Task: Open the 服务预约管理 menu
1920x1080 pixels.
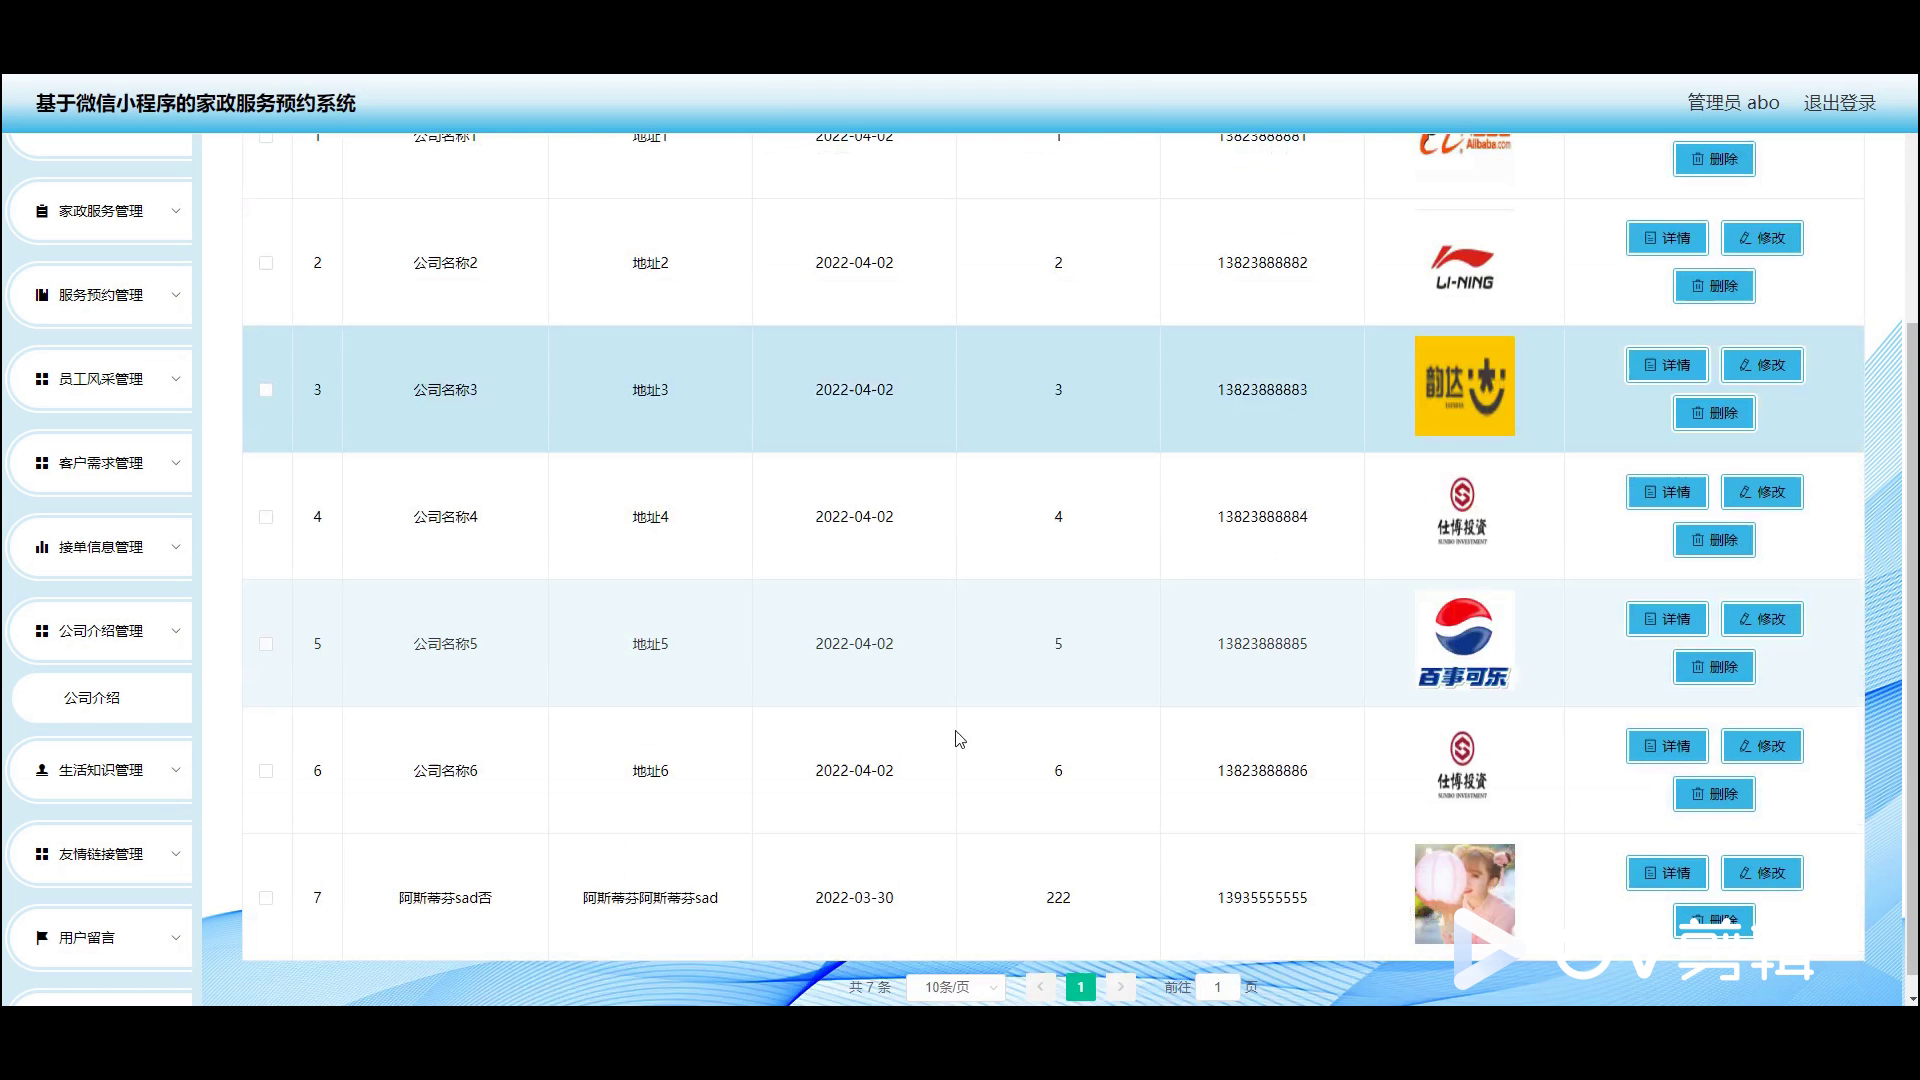Action: [101, 295]
